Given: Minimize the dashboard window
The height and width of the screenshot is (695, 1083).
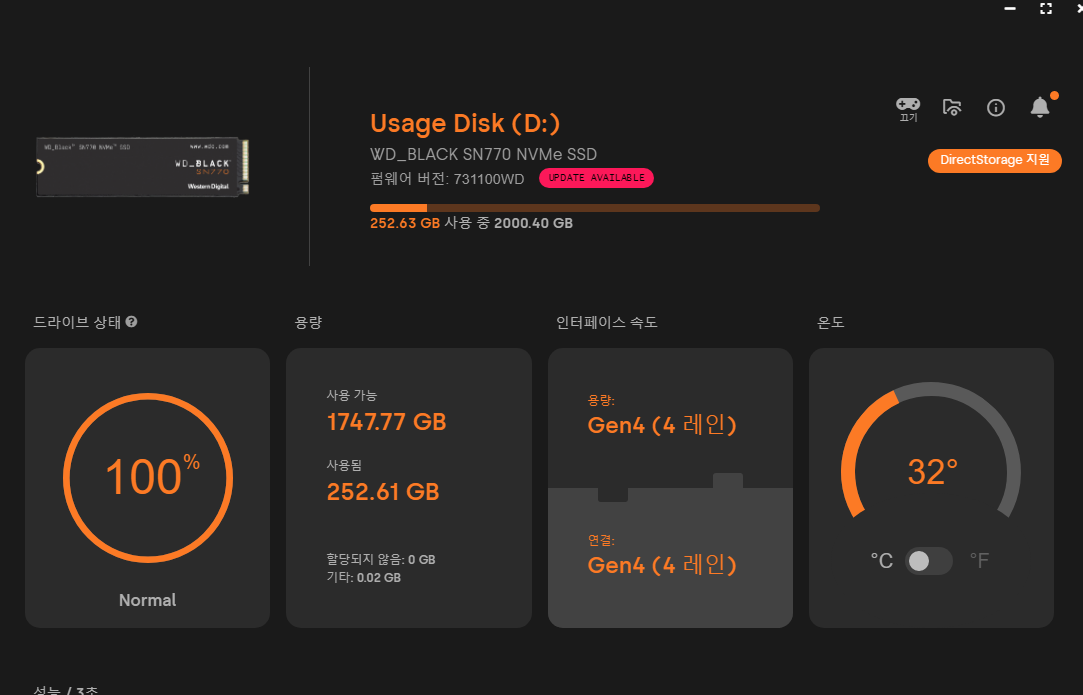Looking at the screenshot, I should coord(1010,8).
